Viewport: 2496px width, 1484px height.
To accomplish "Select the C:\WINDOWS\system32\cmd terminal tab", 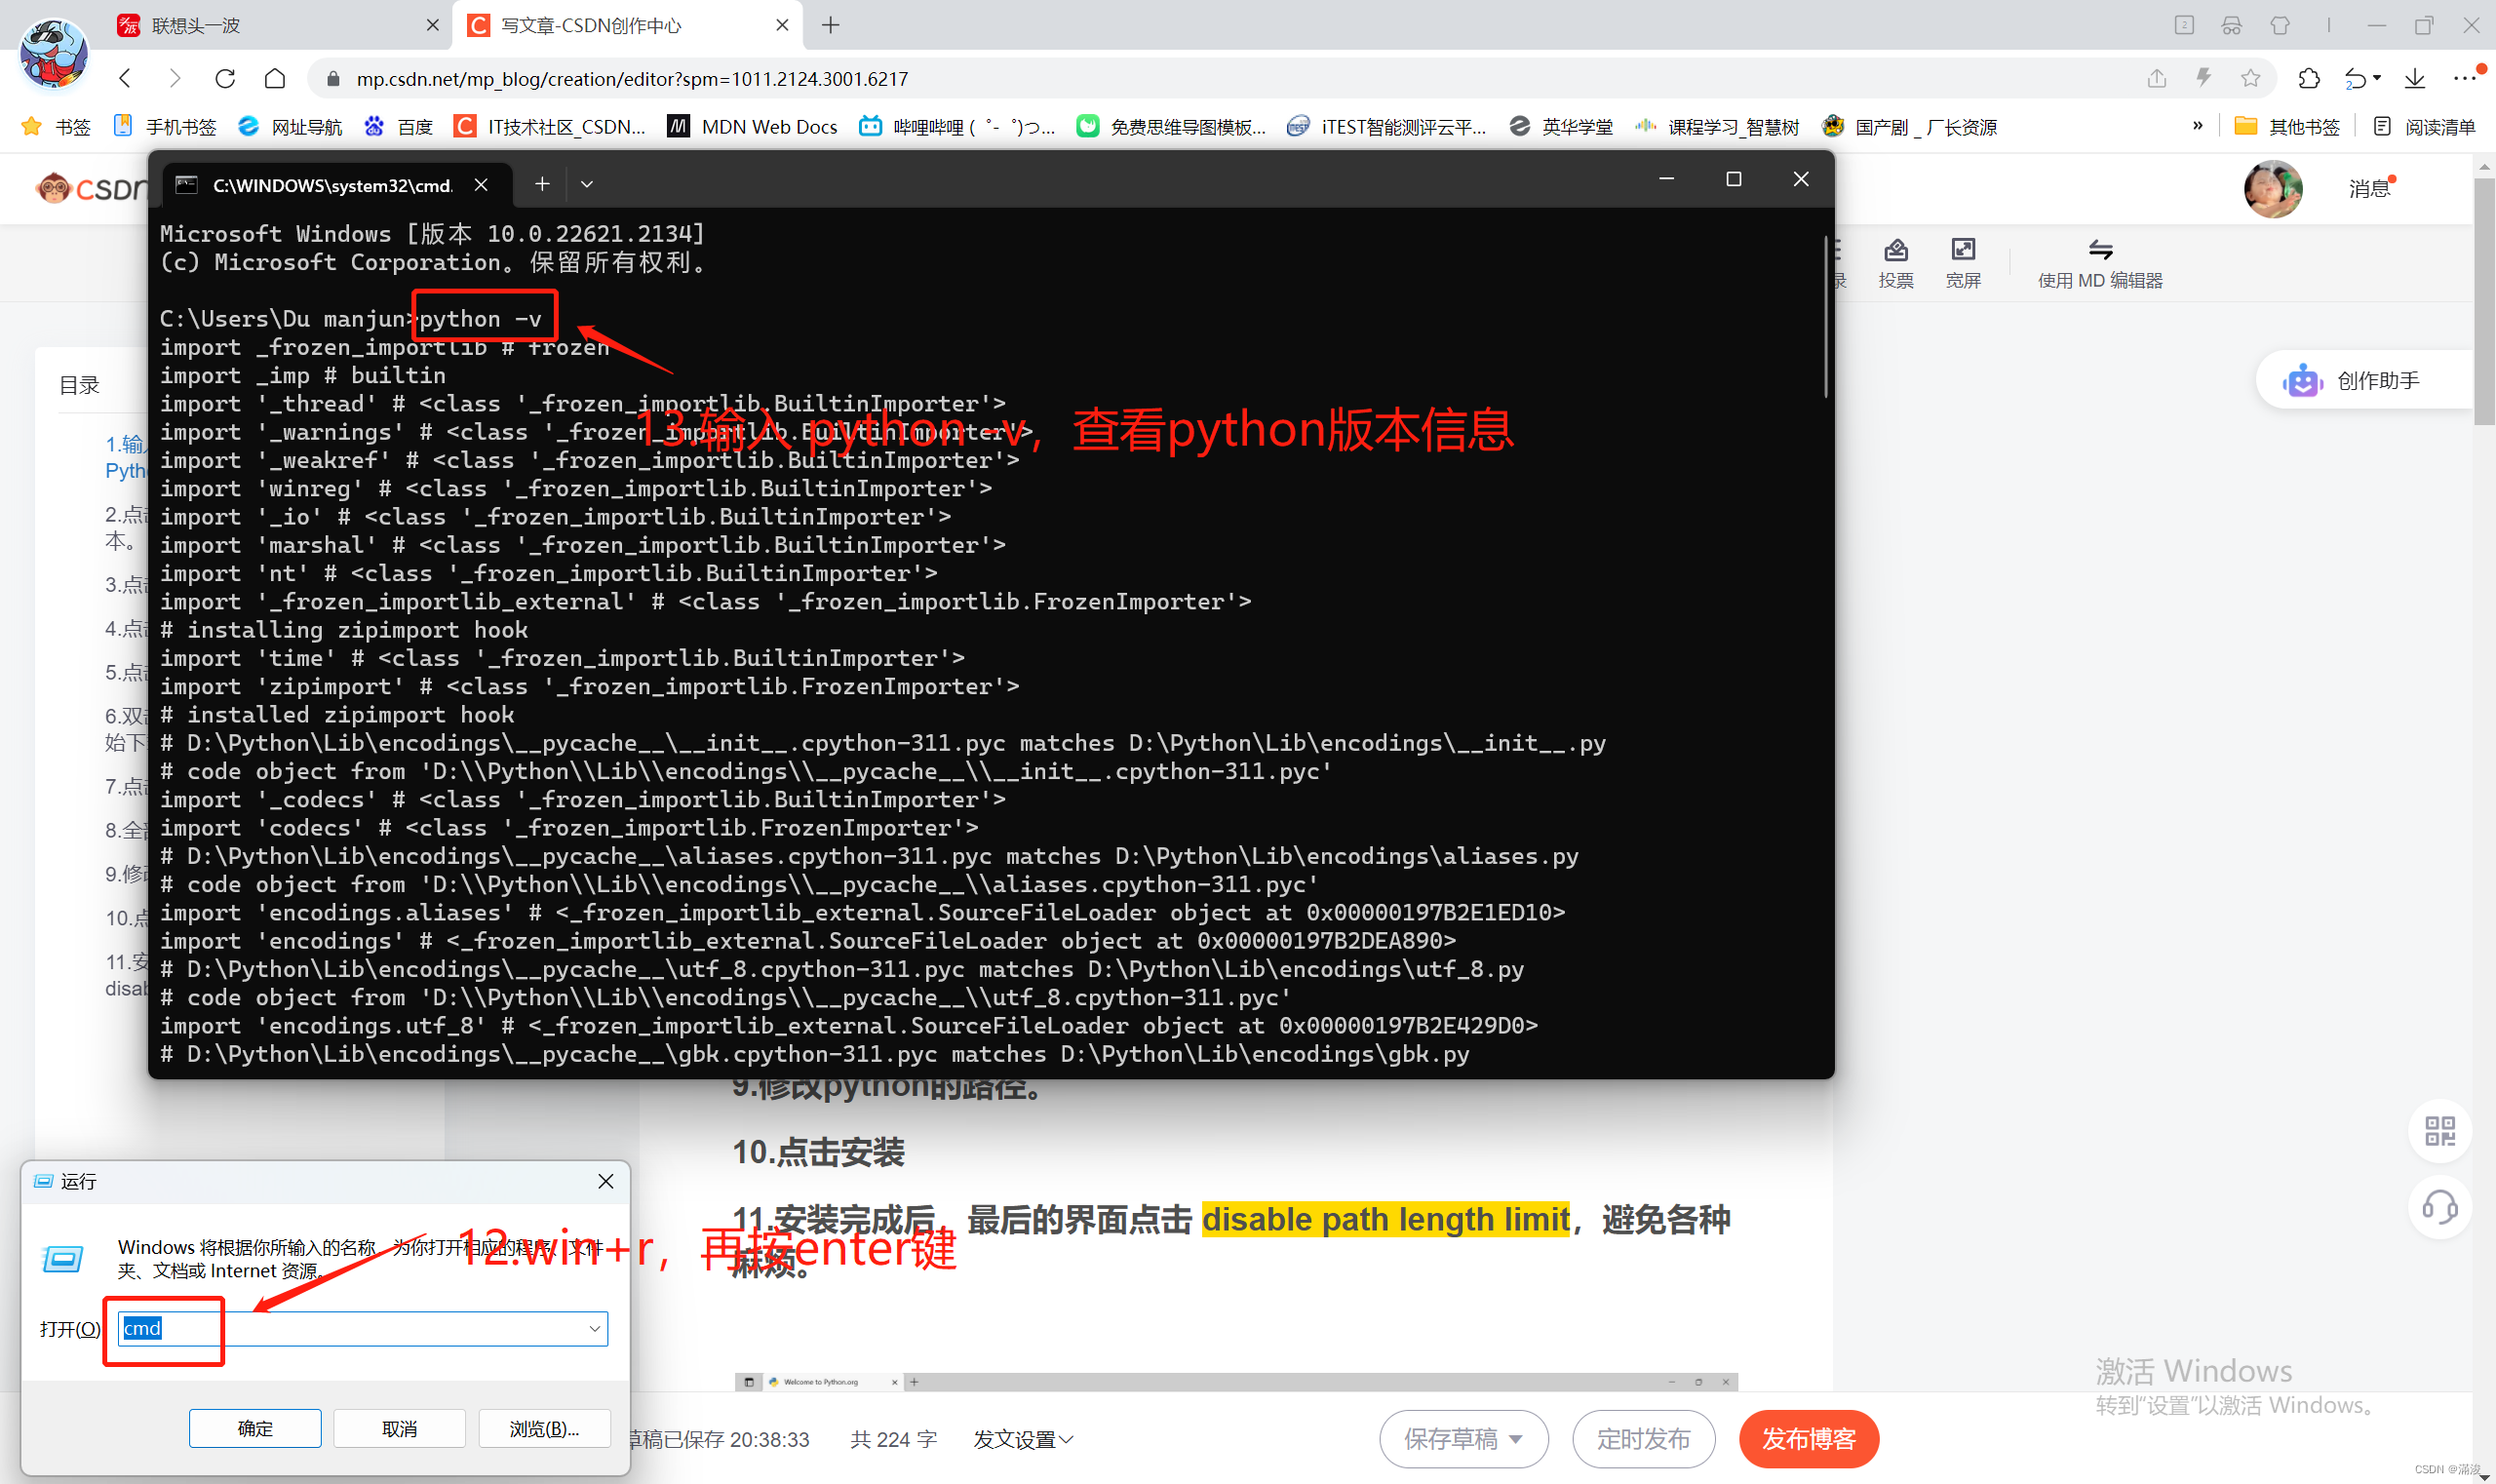I will (330, 184).
